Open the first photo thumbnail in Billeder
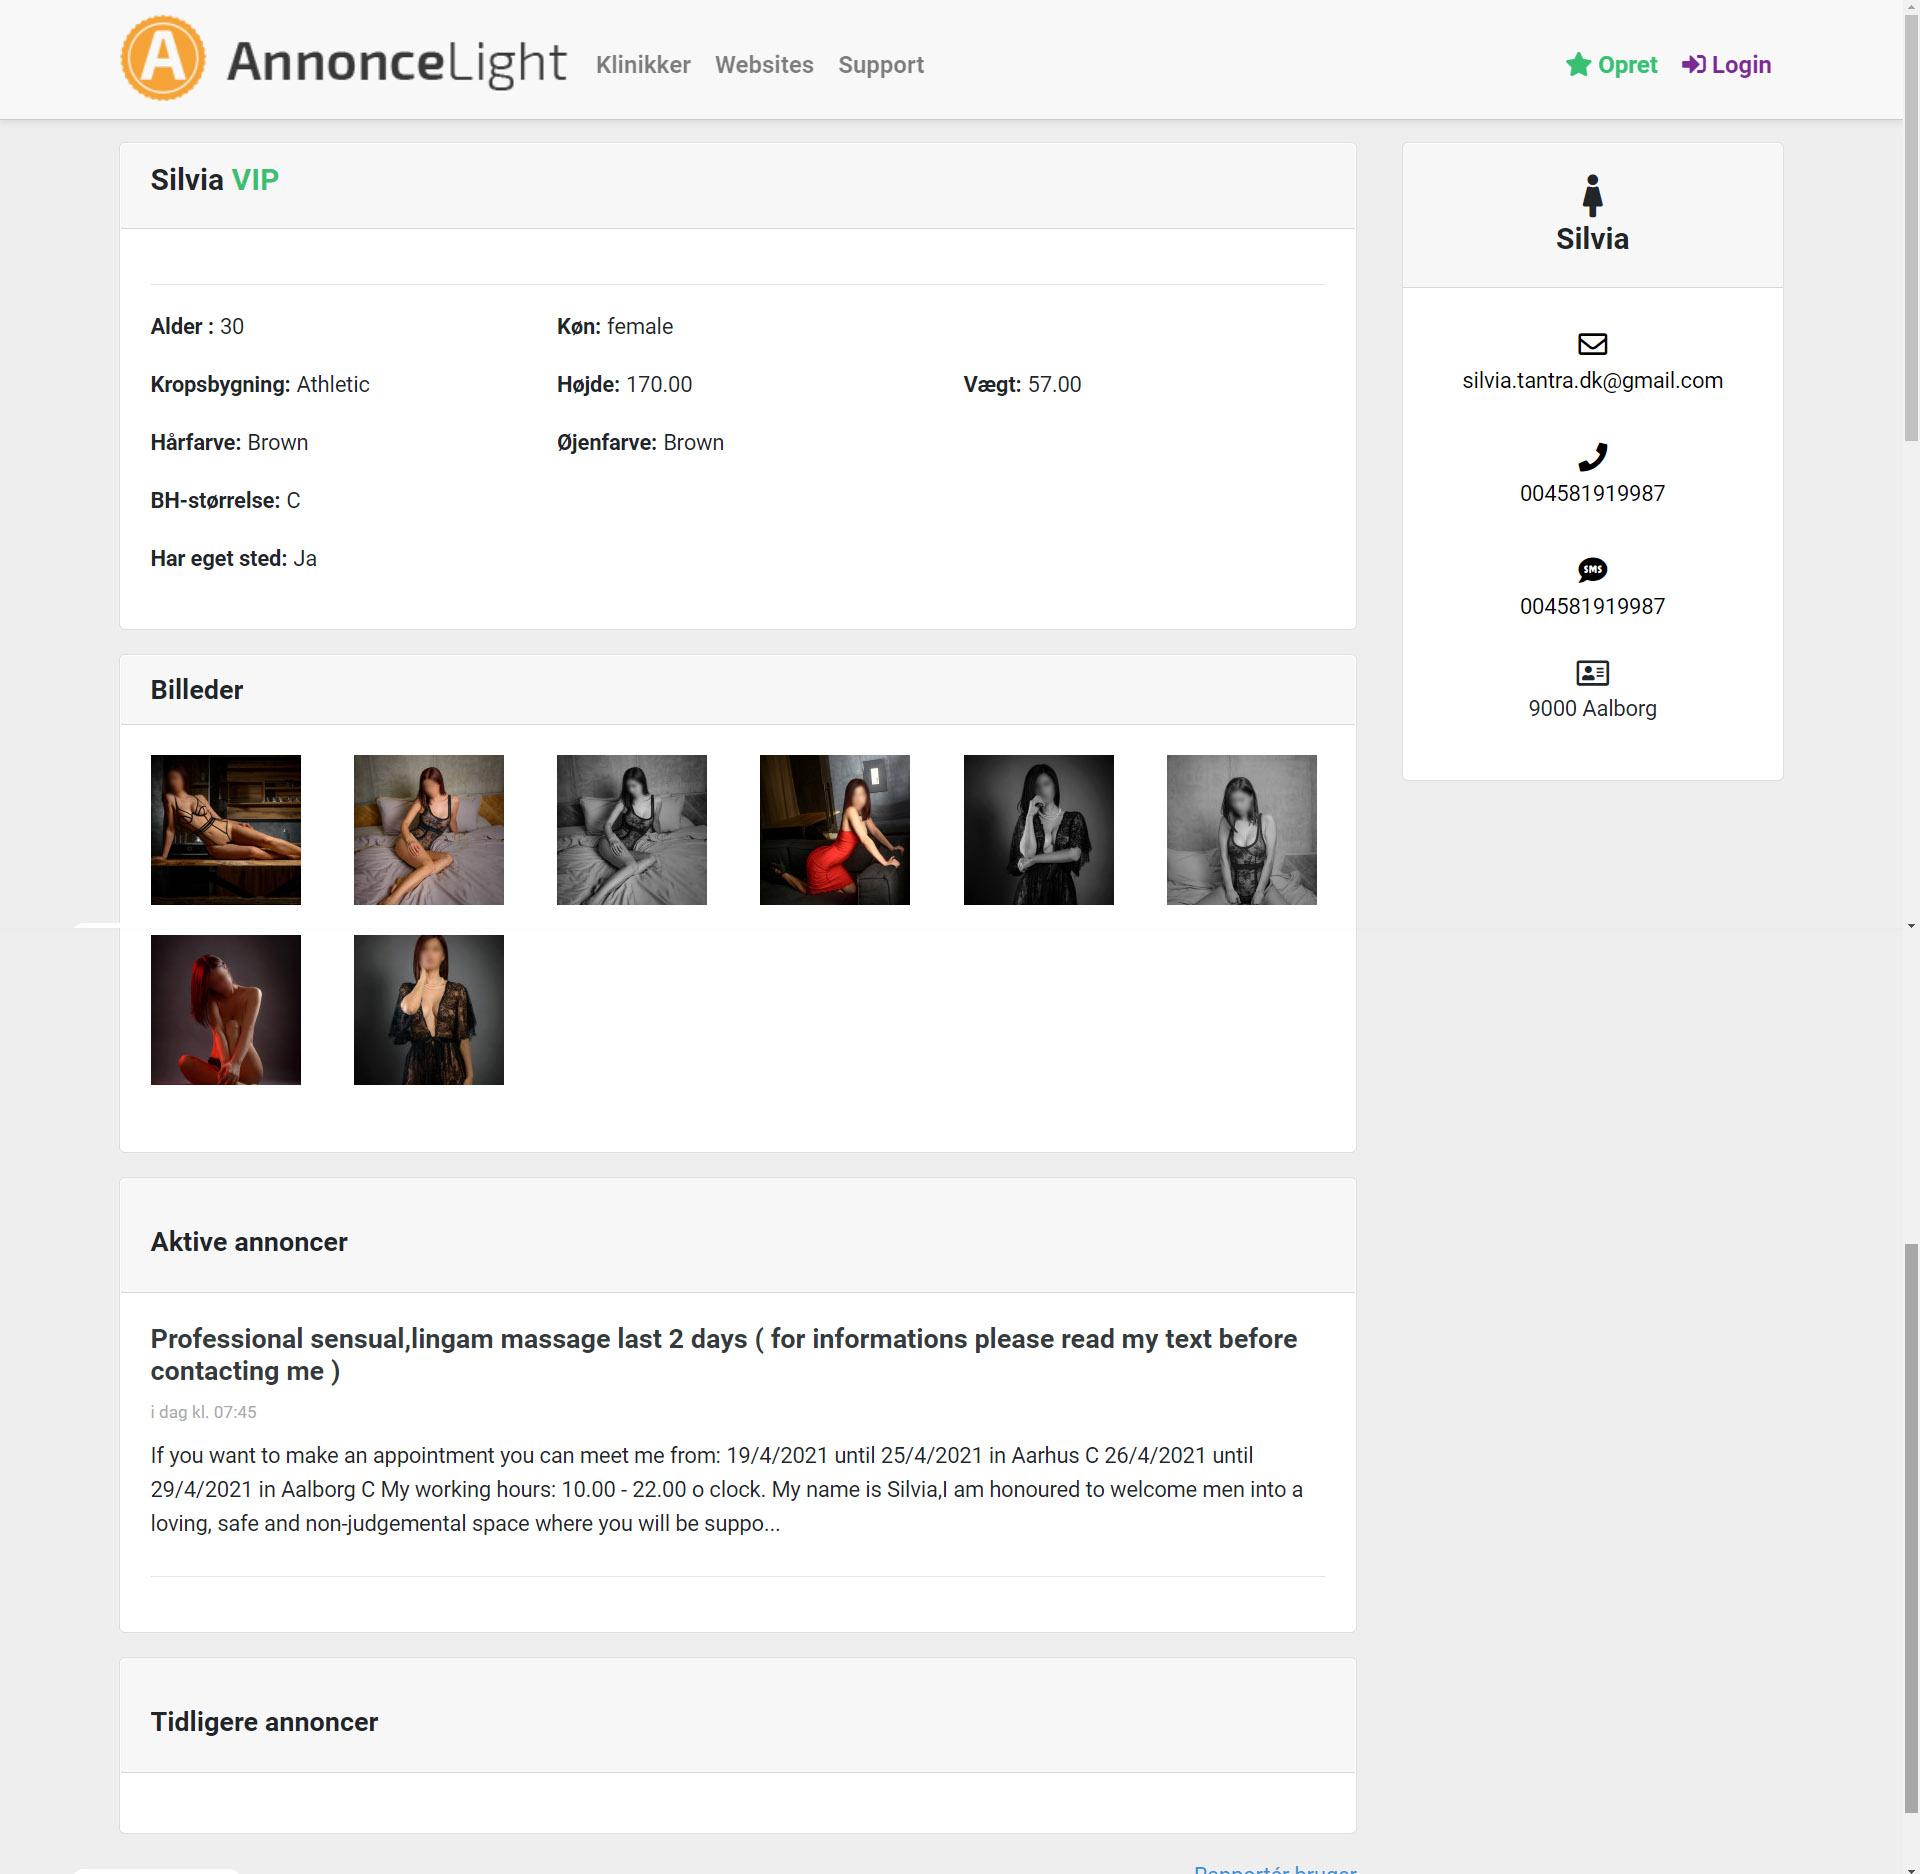The height and width of the screenshot is (1874, 1920). pyautogui.click(x=226, y=830)
